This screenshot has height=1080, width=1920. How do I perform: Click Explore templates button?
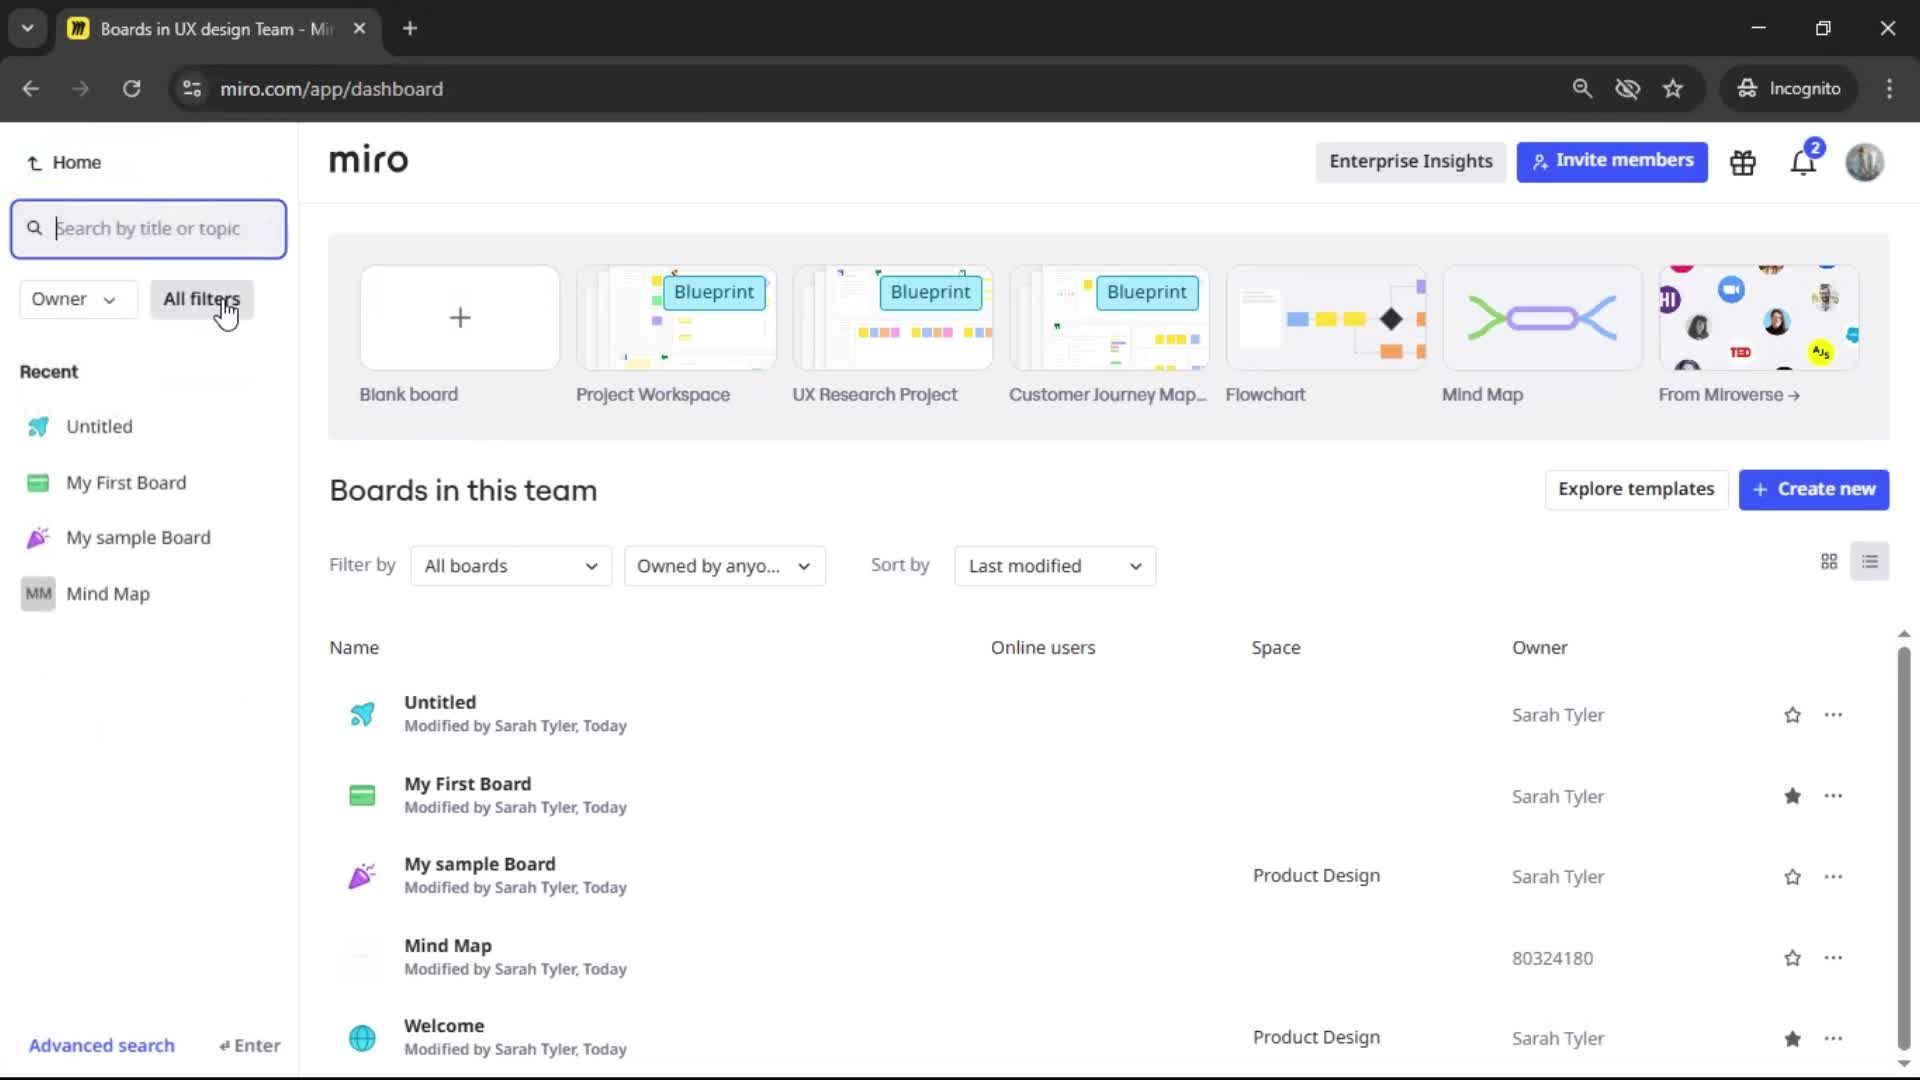(x=1636, y=489)
